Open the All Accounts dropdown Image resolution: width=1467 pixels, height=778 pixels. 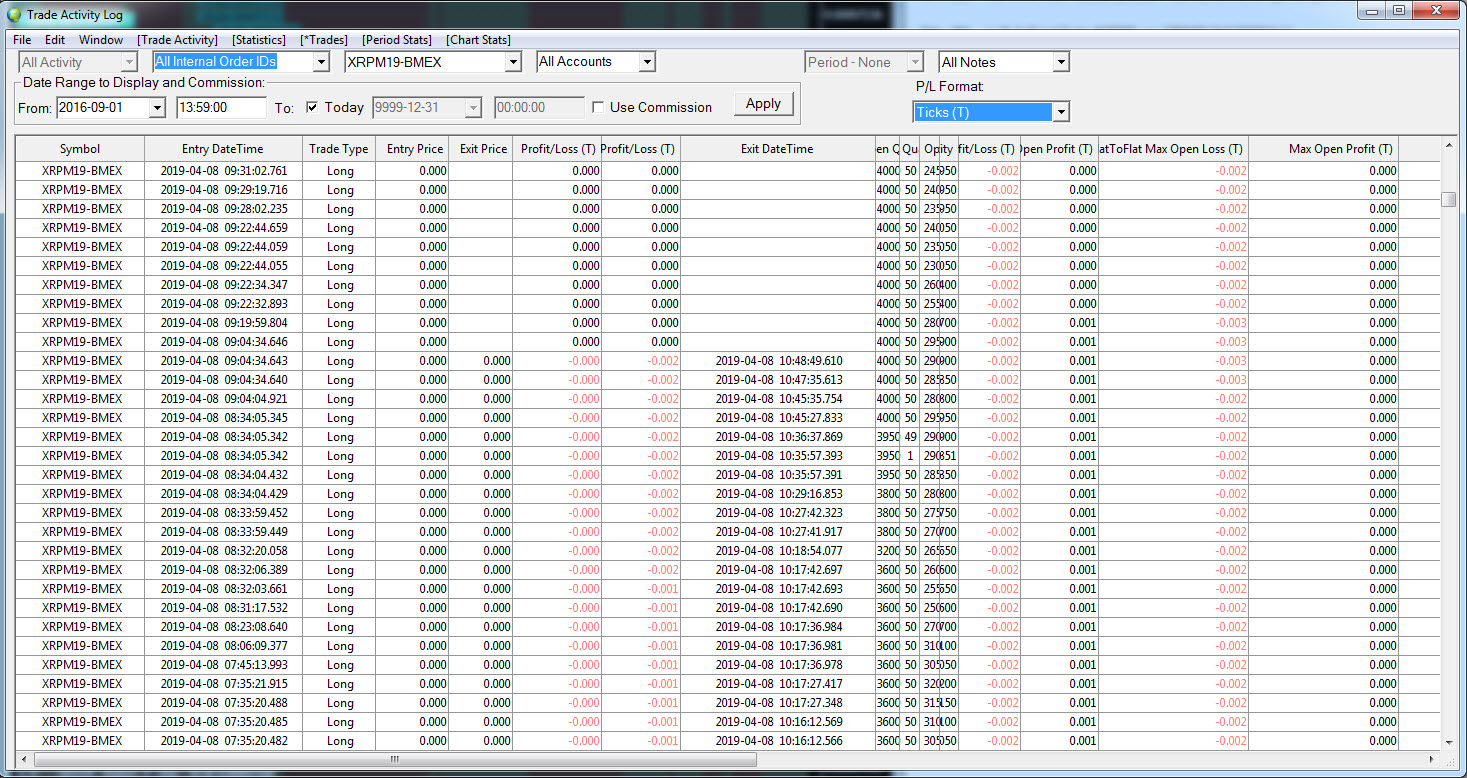coord(647,63)
